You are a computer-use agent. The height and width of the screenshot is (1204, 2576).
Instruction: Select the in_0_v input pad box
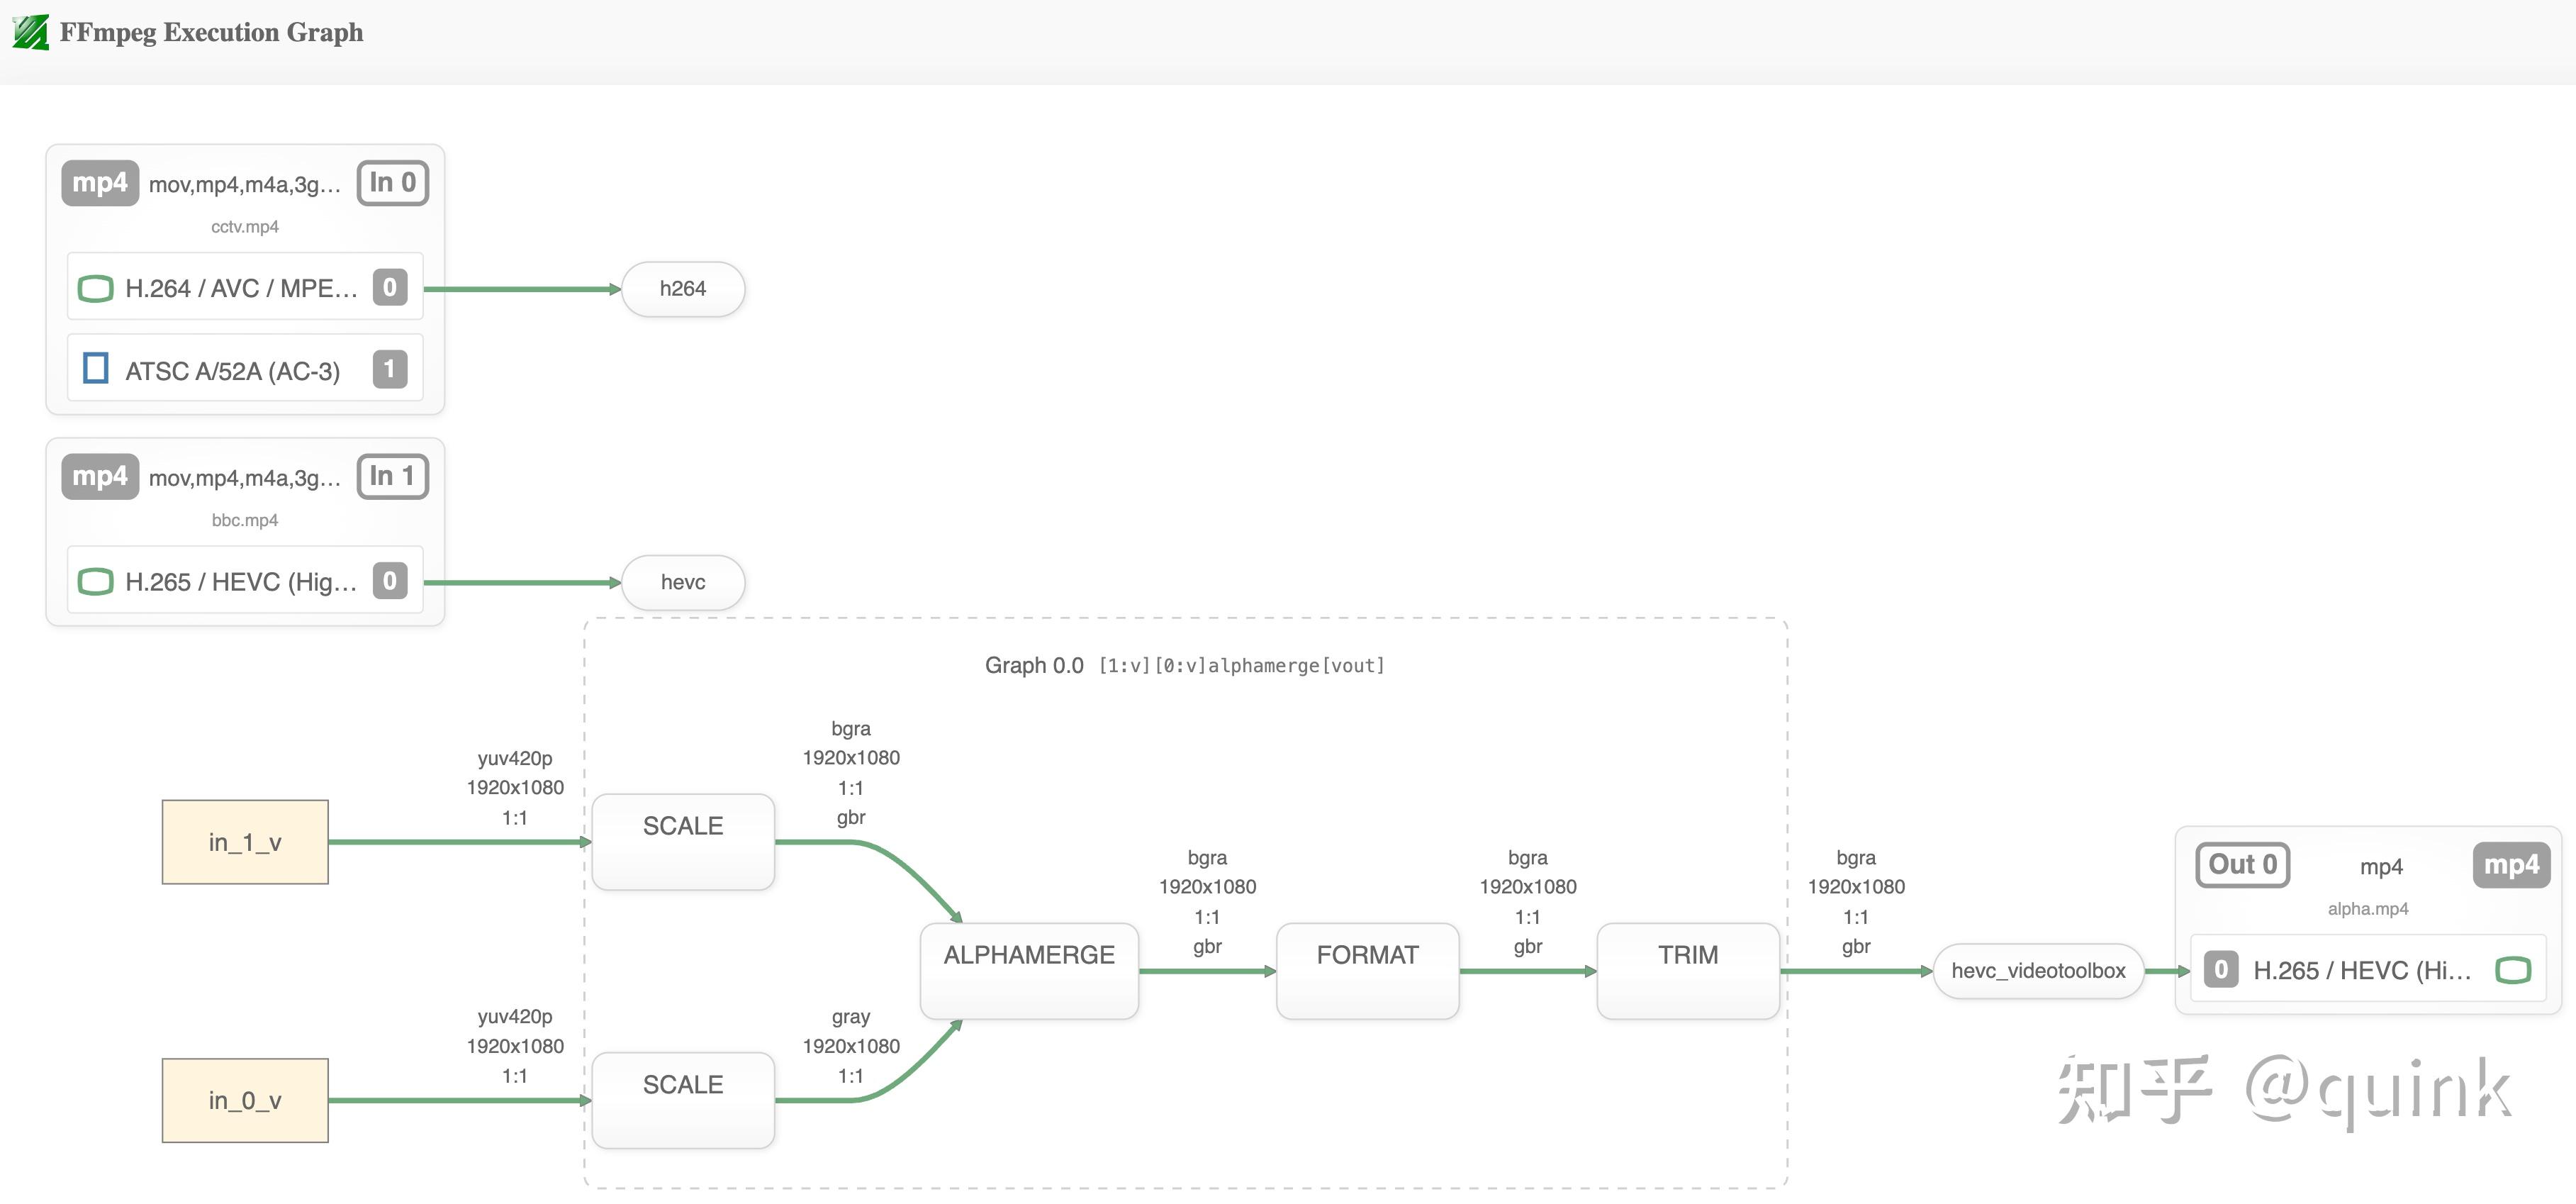245,1100
